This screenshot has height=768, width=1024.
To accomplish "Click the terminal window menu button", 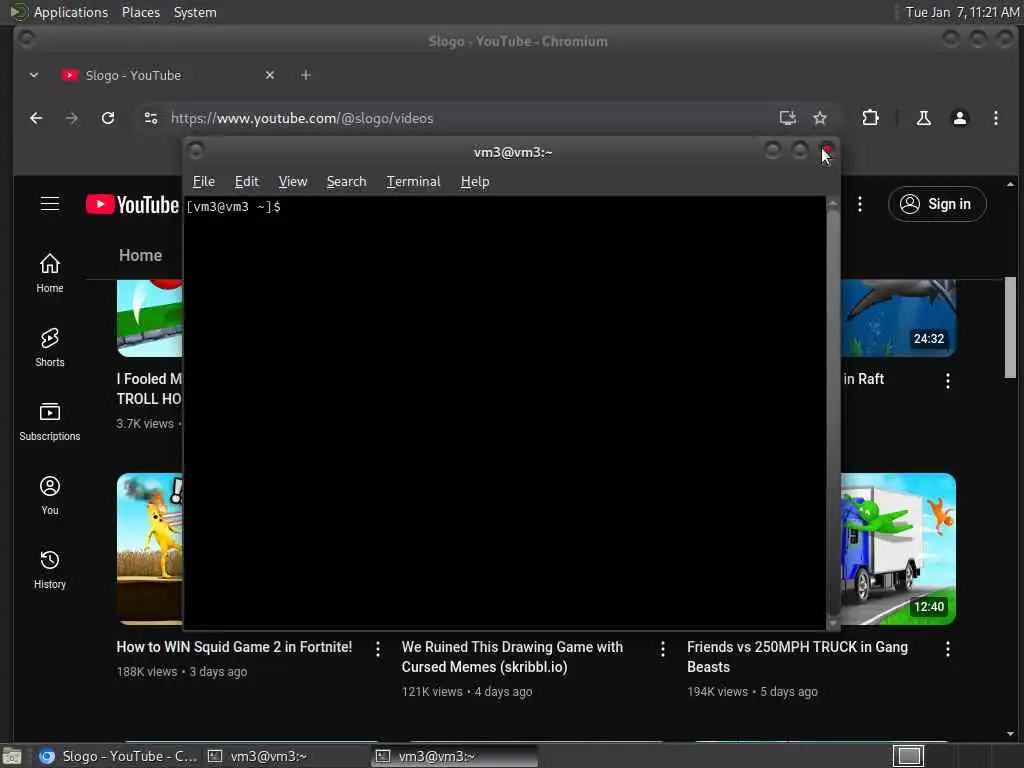I will [196, 152].
